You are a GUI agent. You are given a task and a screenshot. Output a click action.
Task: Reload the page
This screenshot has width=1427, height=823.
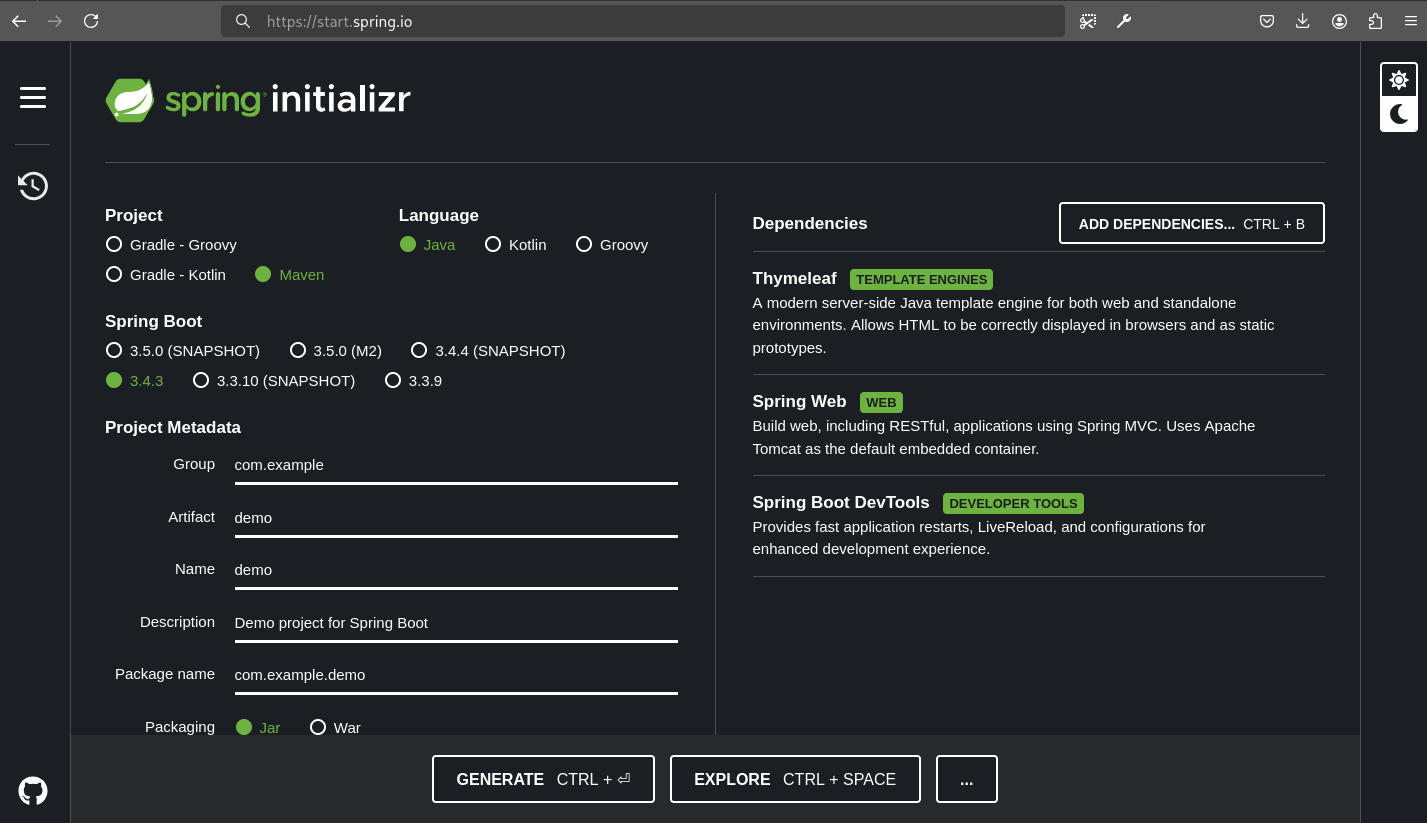pos(91,21)
